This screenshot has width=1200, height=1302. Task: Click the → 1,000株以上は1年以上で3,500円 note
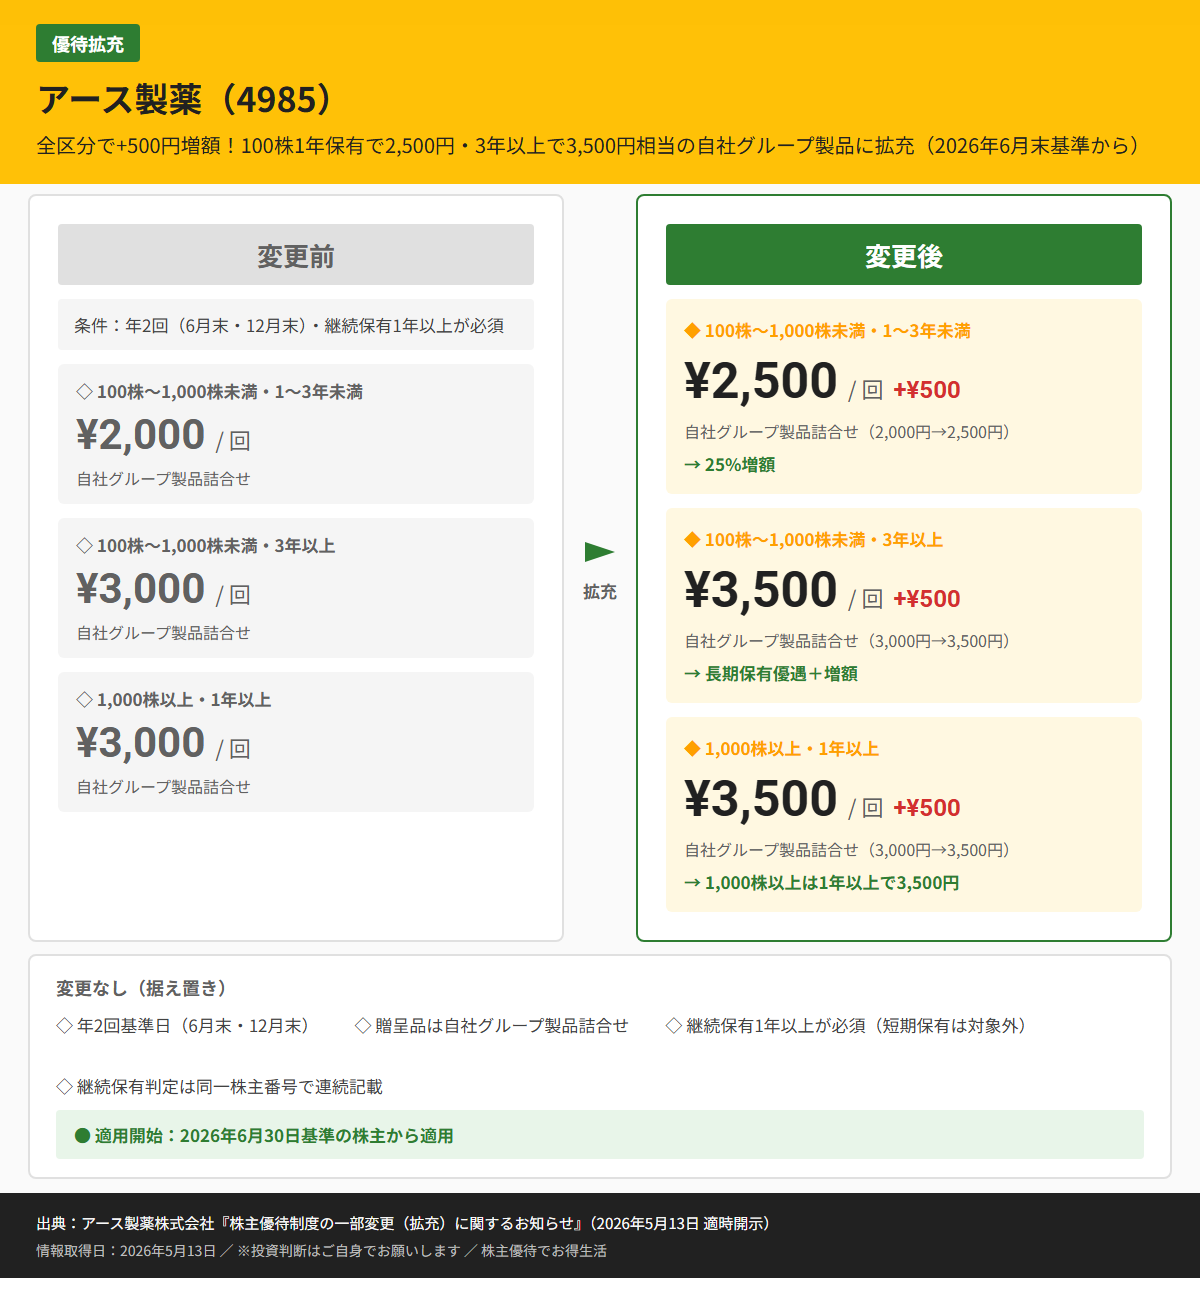pos(822,883)
